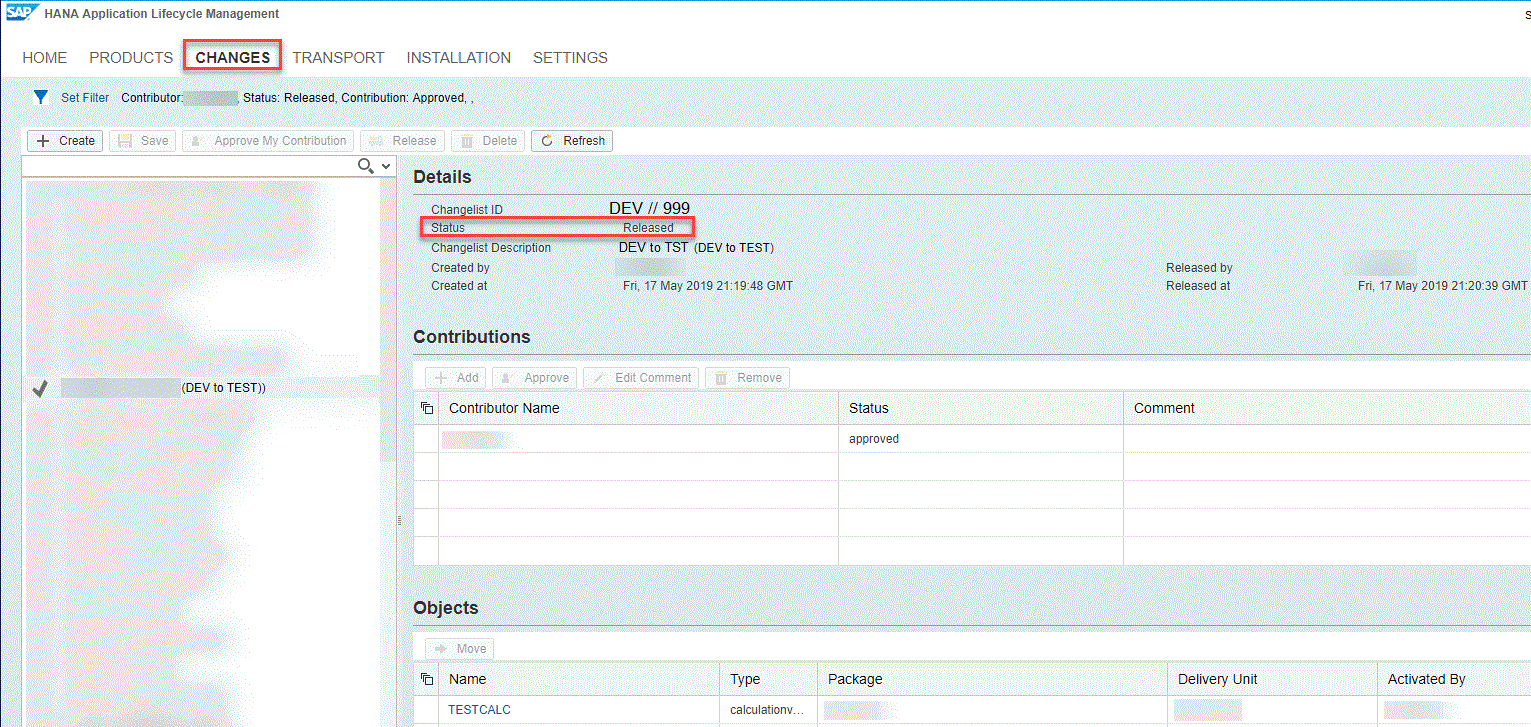Focus the changelist search field
The image size is (1531, 727).
click(x=190, y=165)
